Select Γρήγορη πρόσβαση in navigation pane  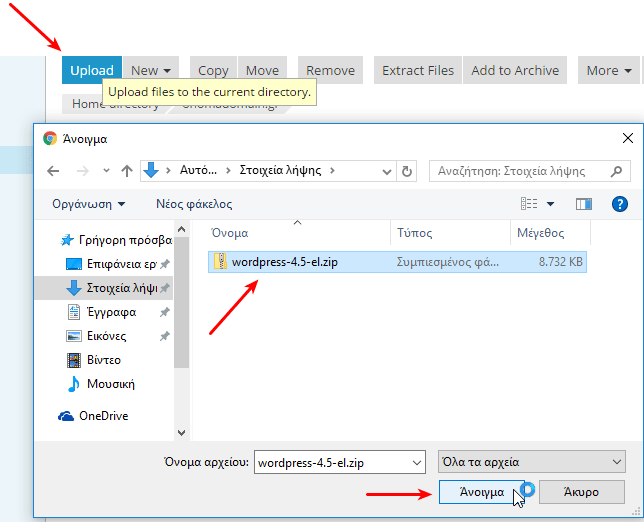coord(116,240)
